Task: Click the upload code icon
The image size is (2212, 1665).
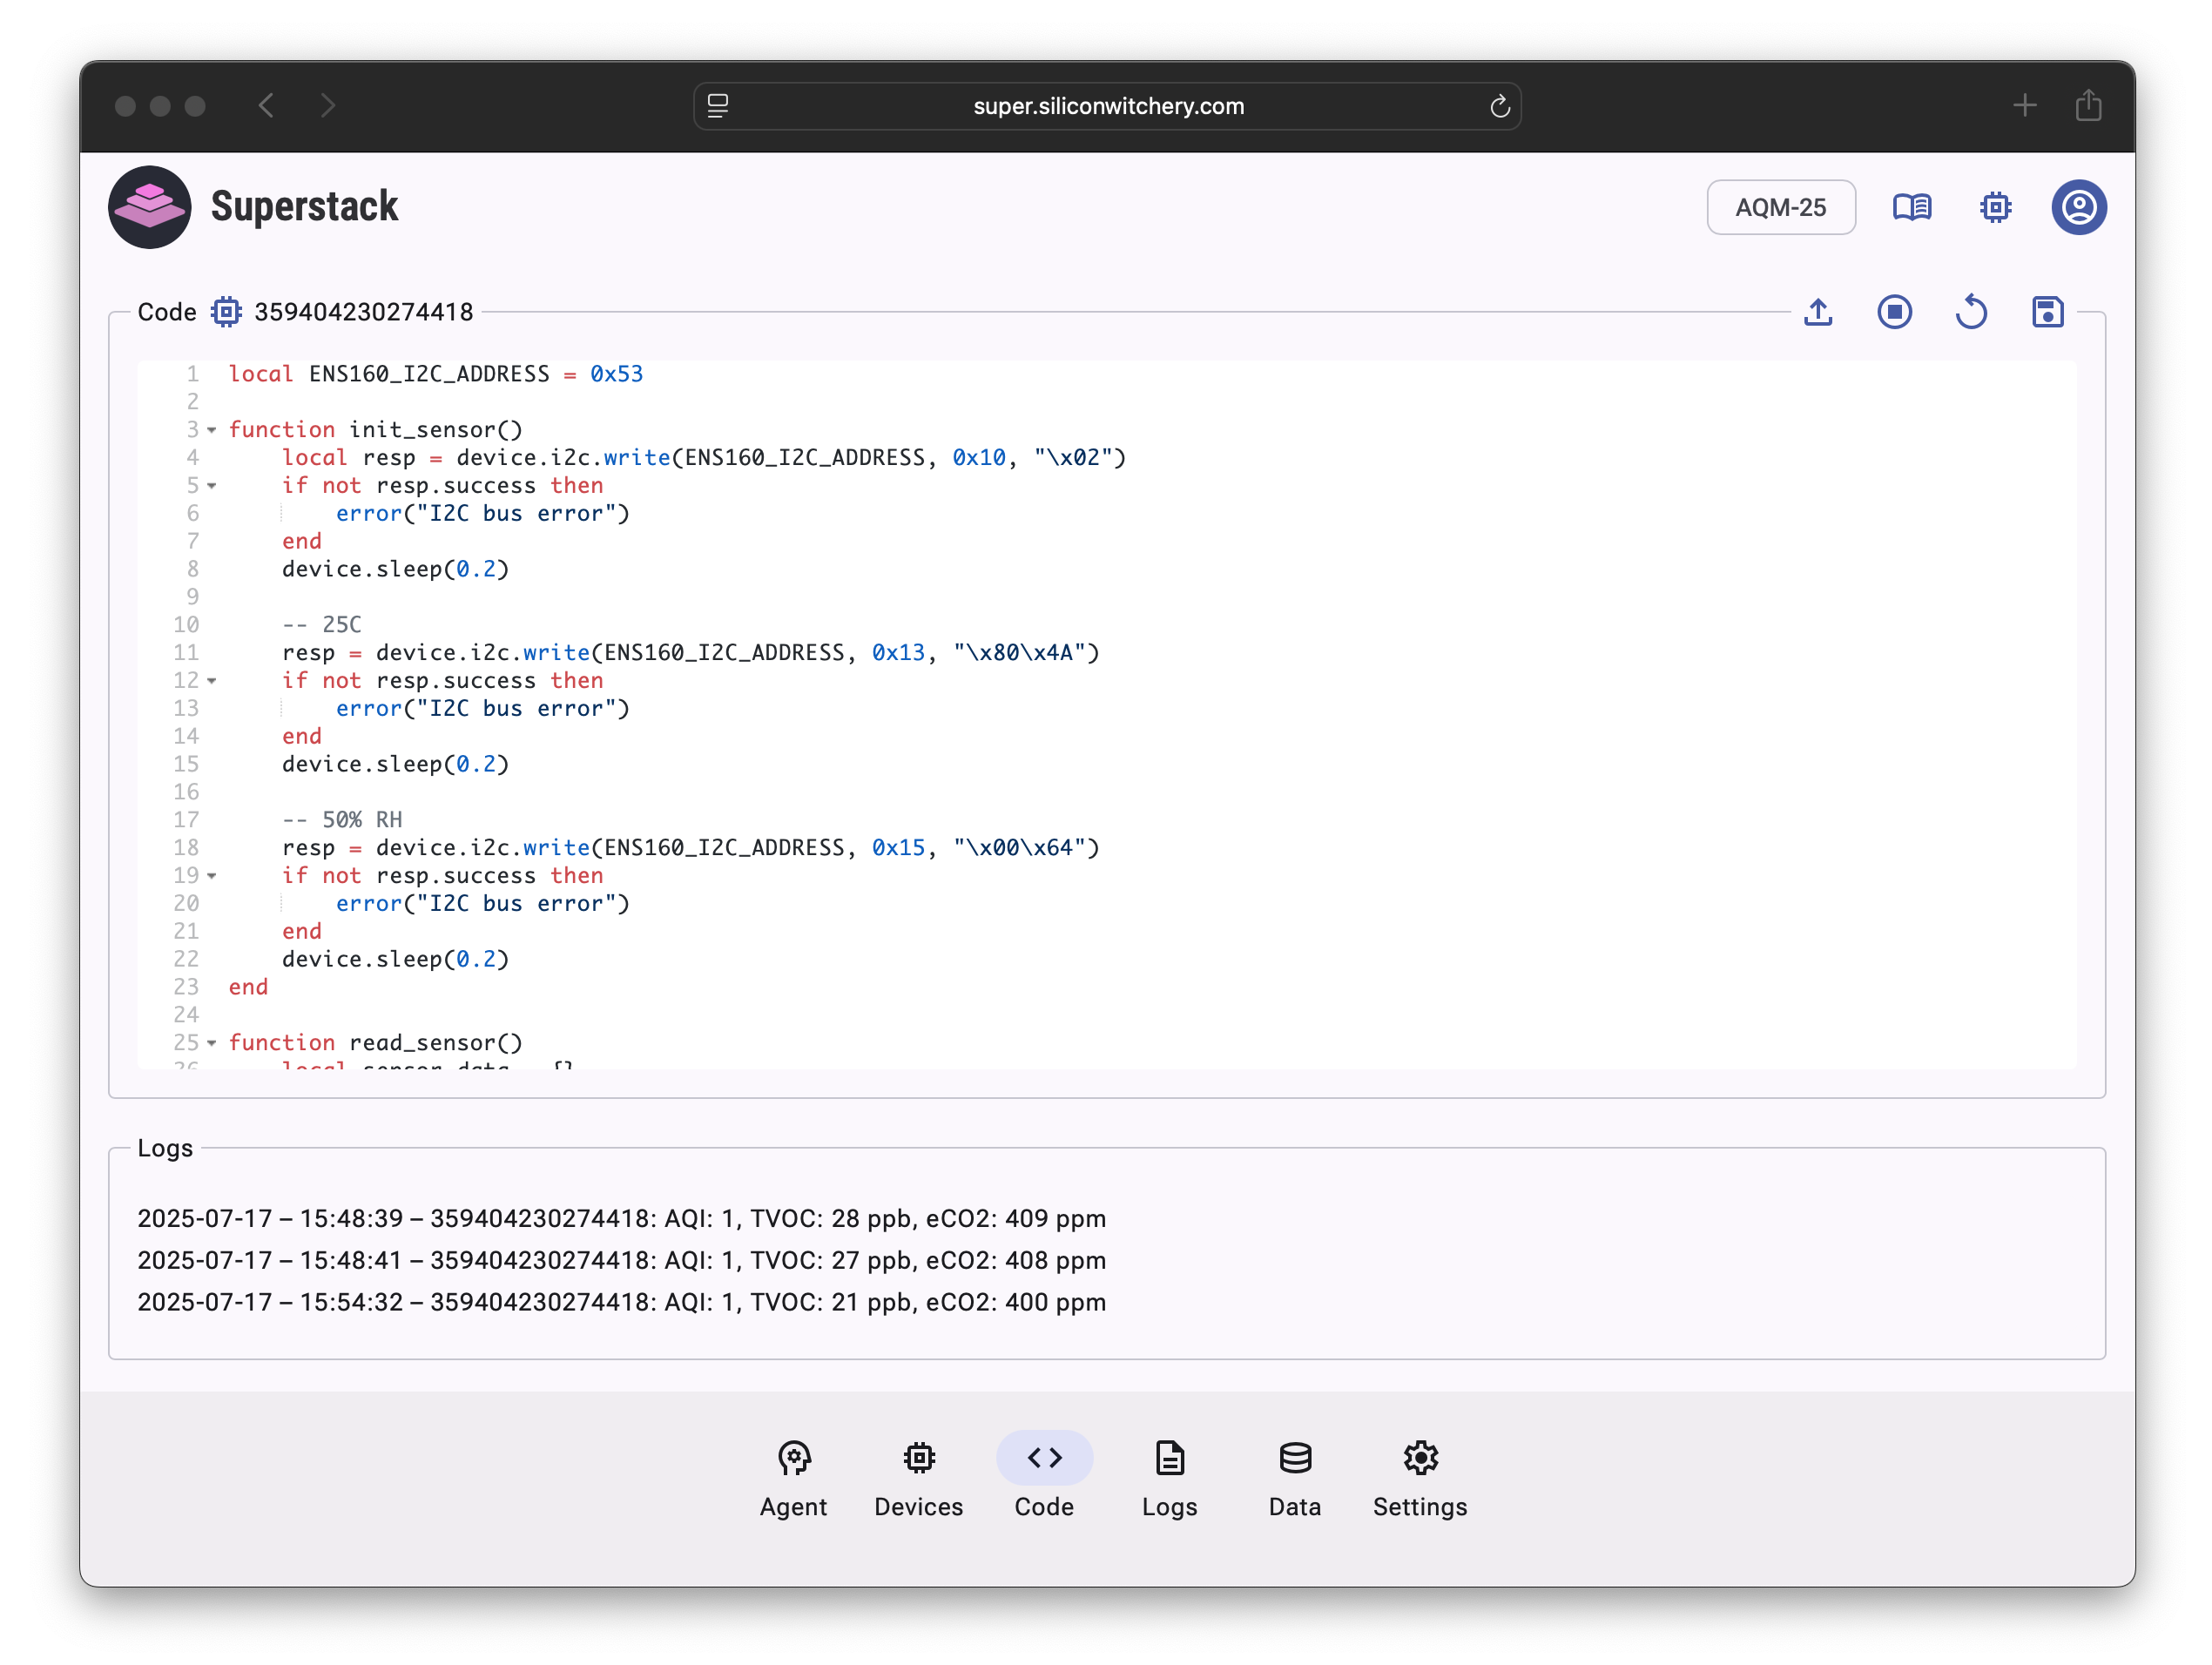Action: (x=1817, y=313)
